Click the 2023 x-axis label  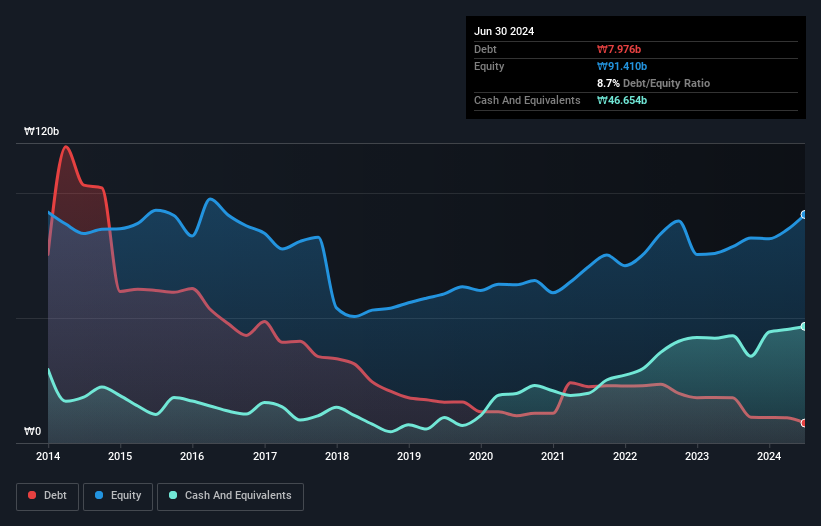(697, 456)
